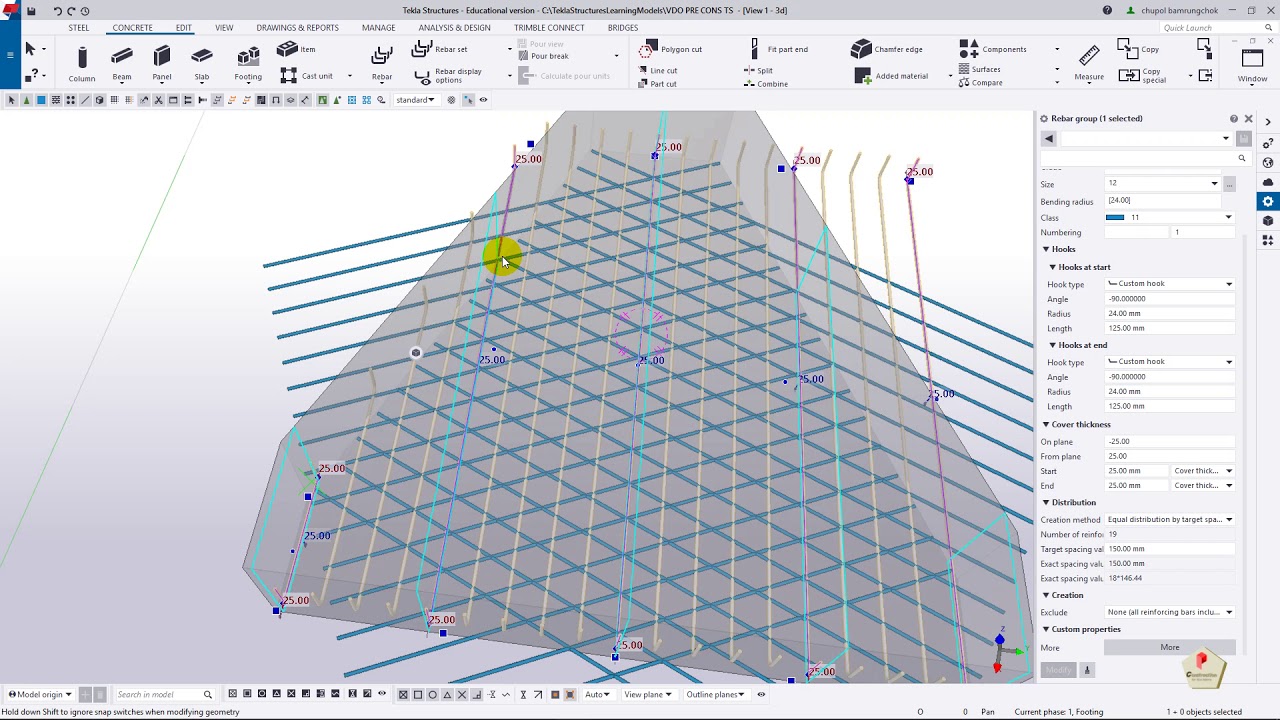Toggle the blue square selection switch
Image resolution: width=1280 pixels, height=720 pixels.
(x=41, y=100)
